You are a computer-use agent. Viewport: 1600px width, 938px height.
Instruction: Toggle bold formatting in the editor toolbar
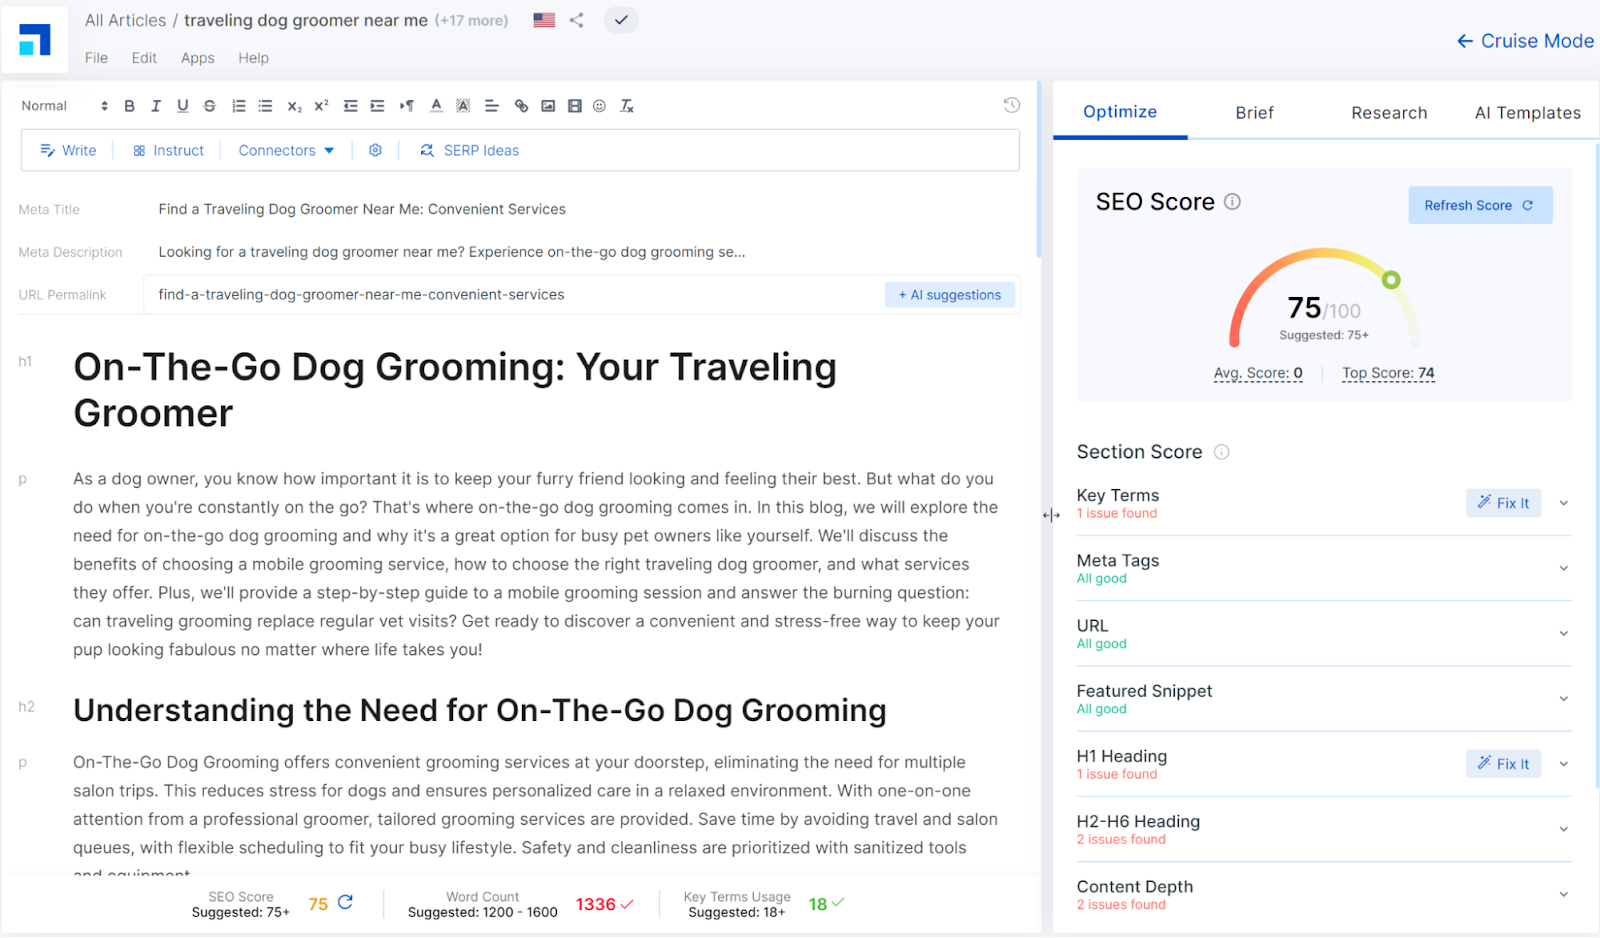click(129, 106)
